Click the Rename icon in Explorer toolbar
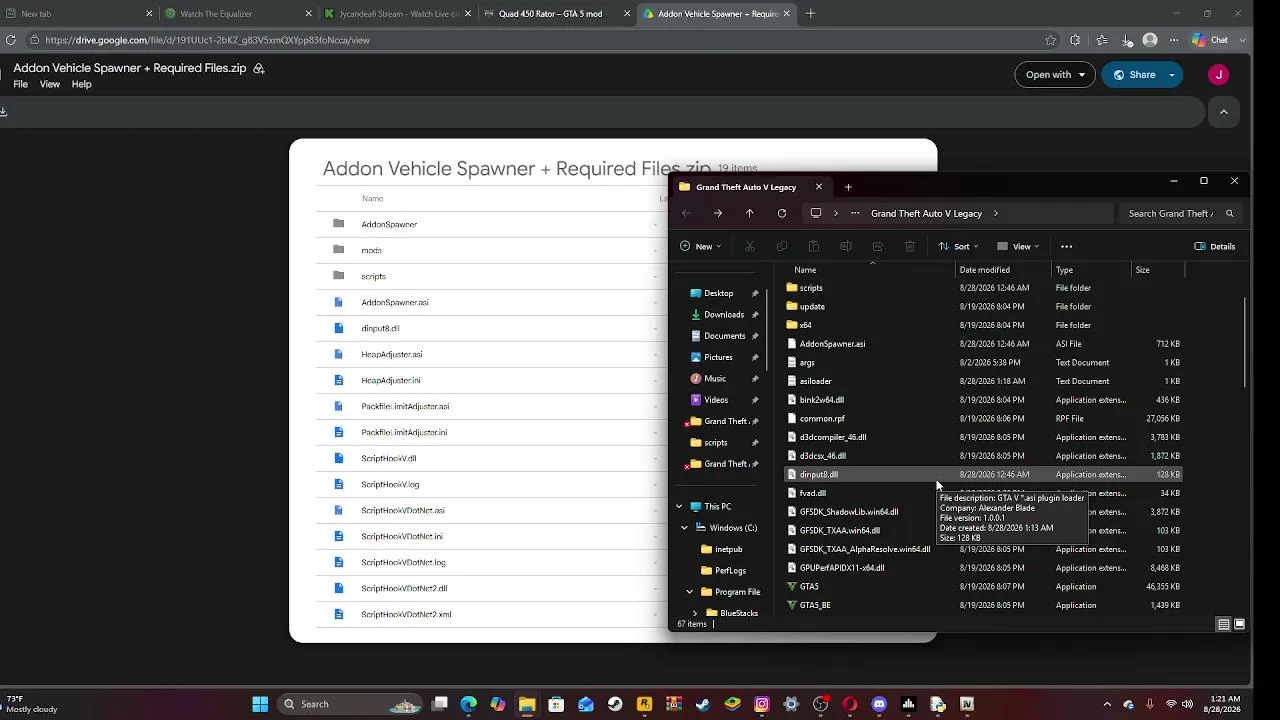 (846, 246)
